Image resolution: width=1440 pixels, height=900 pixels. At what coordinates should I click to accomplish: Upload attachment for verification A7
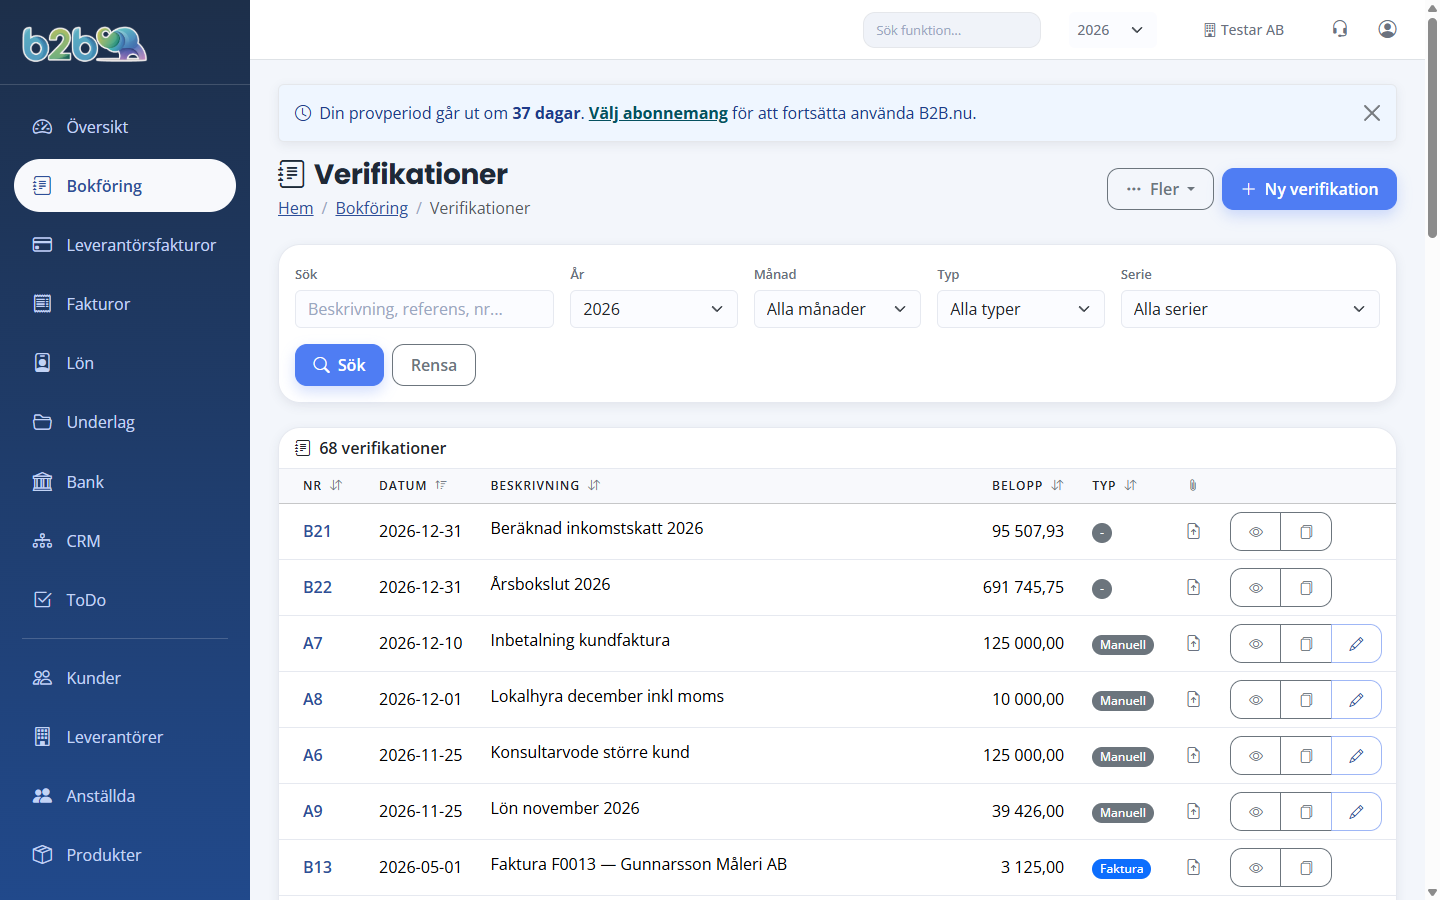(x=1193, y=643)
